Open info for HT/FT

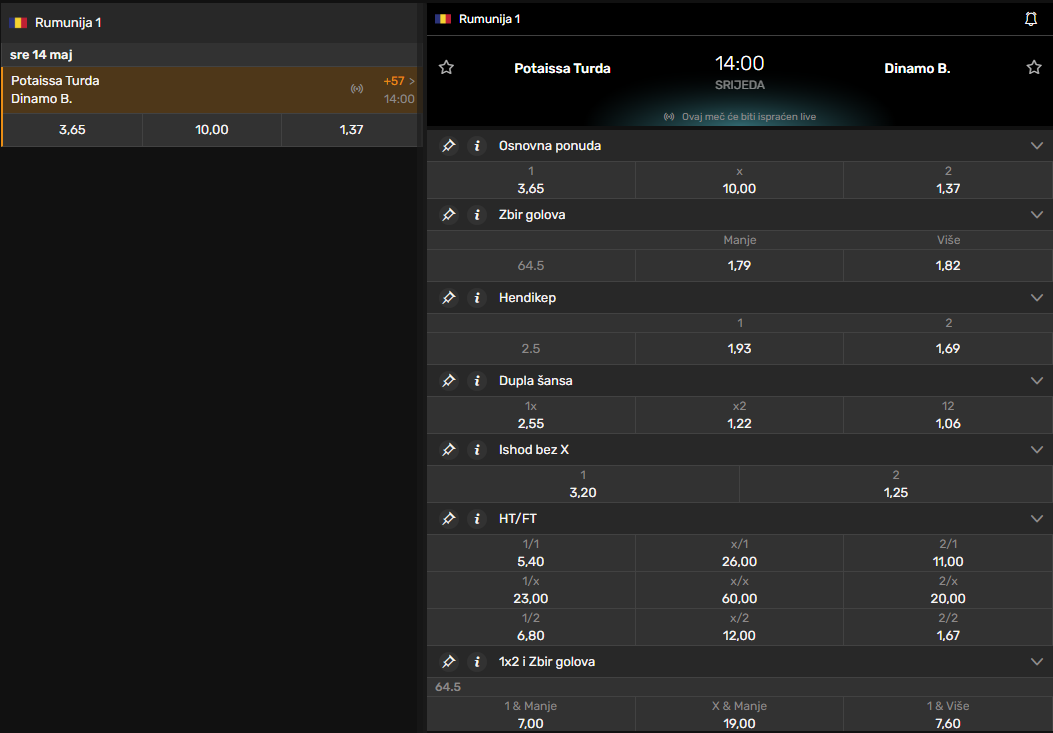[477, 519]
